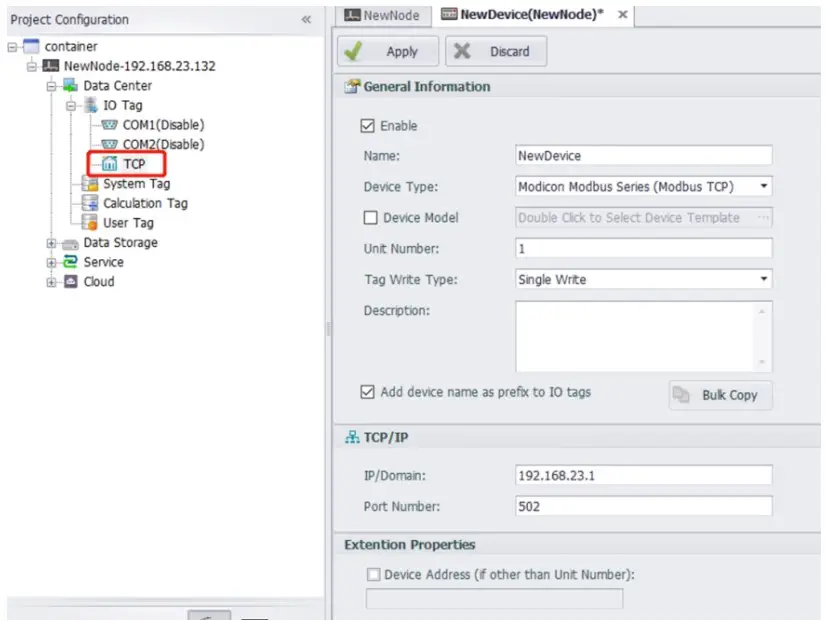
Task: Click the IP/Domain field 192.168.23.1
Action: point(643,475)
